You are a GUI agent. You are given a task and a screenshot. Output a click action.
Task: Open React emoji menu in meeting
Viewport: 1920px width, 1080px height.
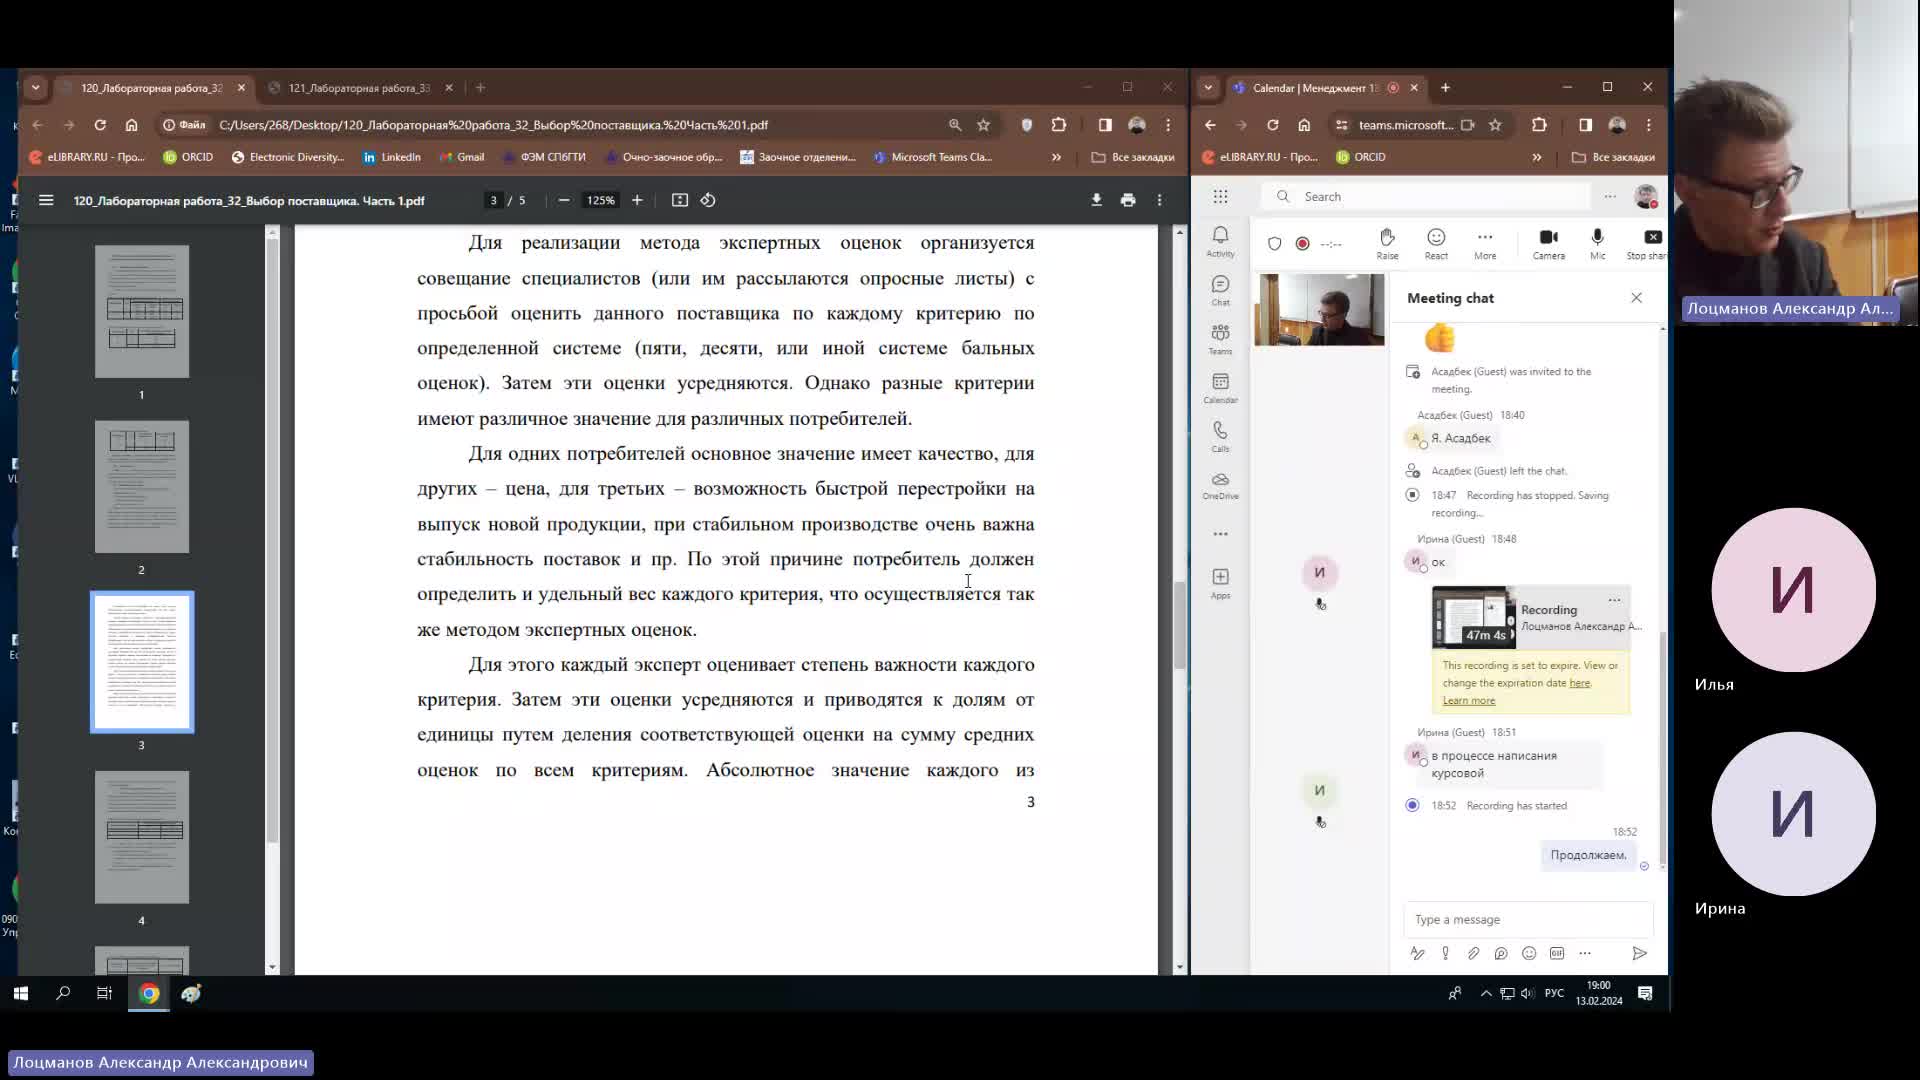click(x=1436, y=243)
